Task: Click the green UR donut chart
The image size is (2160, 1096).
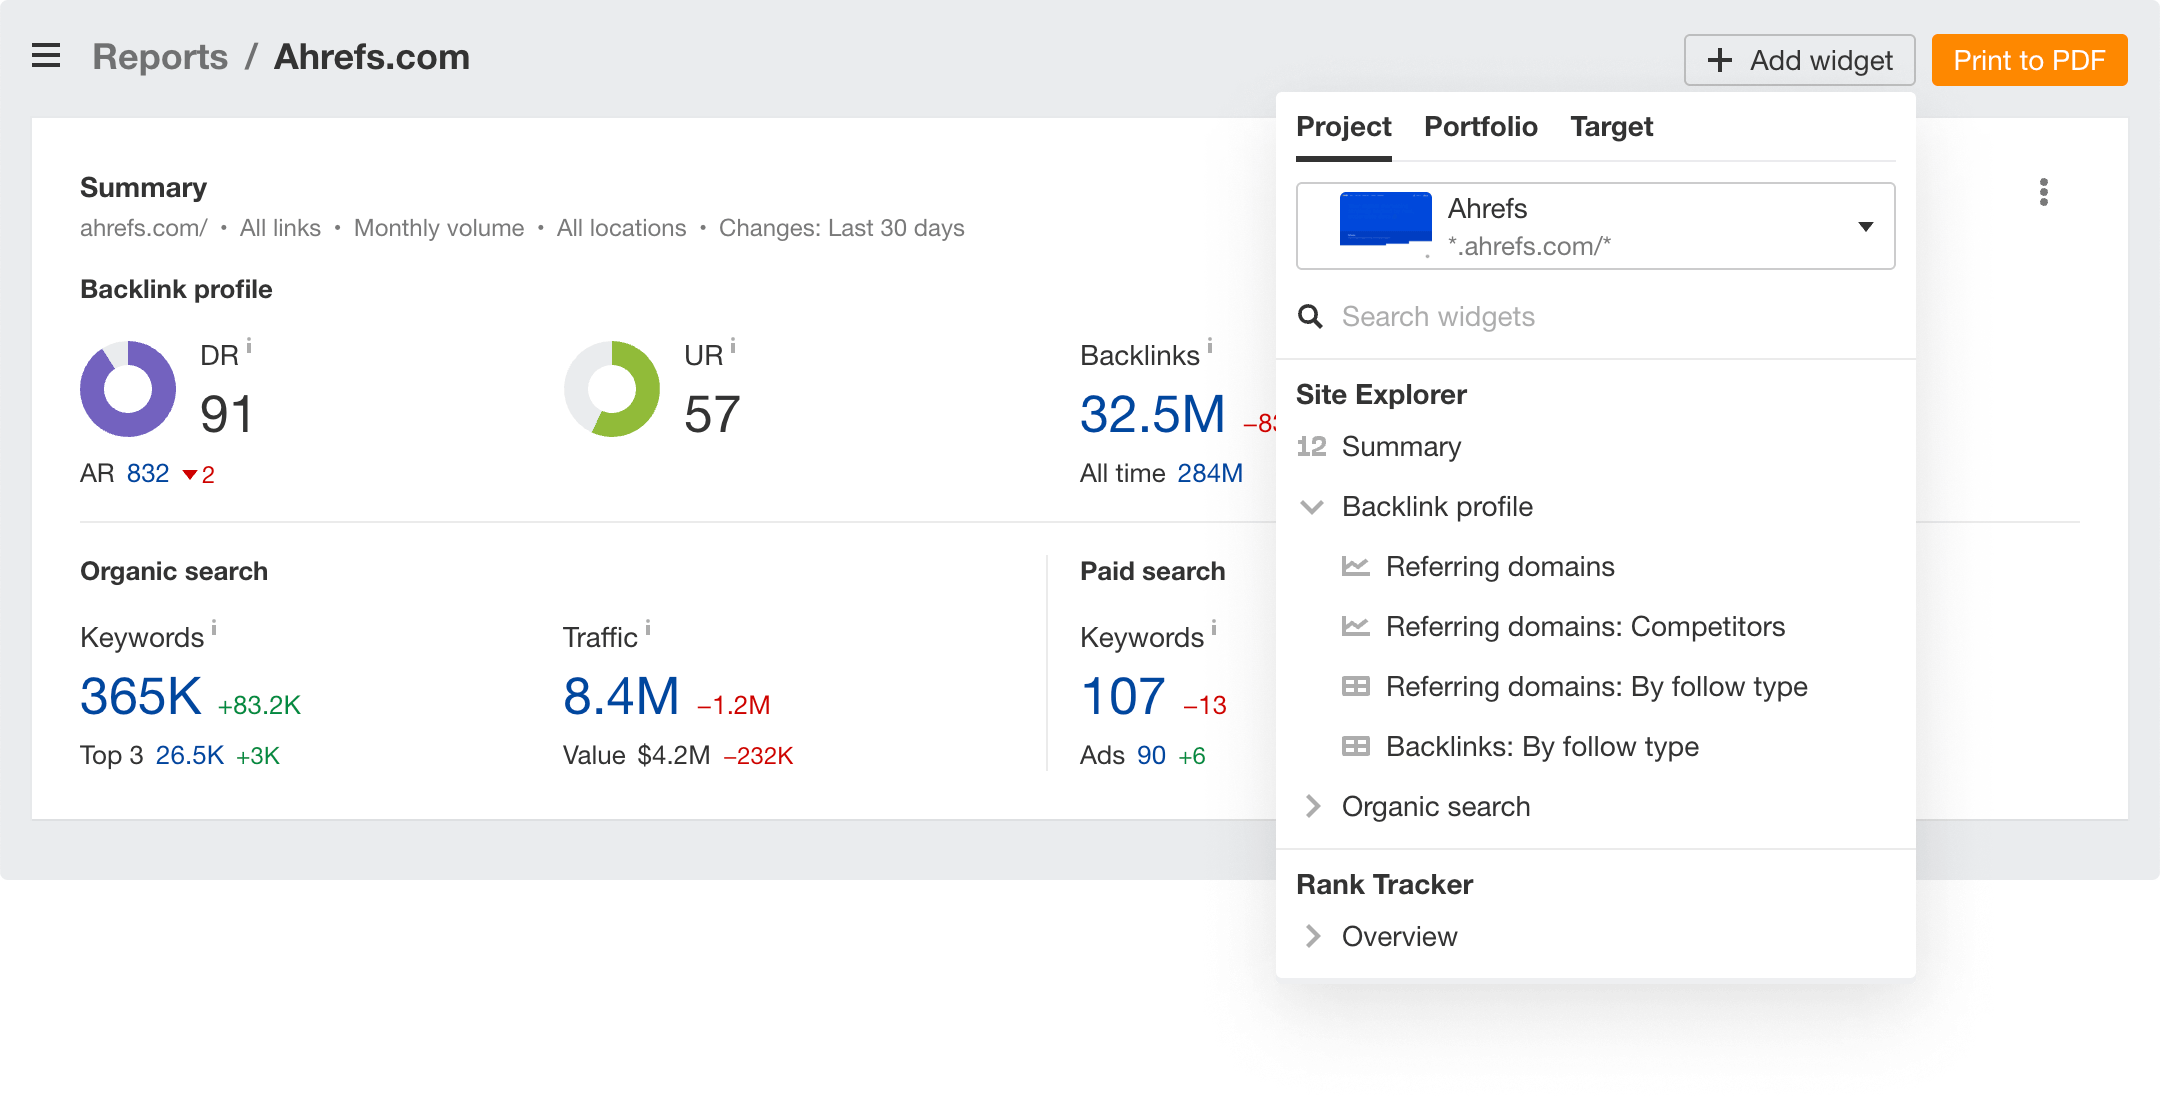Action: click(x=612, y=389)
